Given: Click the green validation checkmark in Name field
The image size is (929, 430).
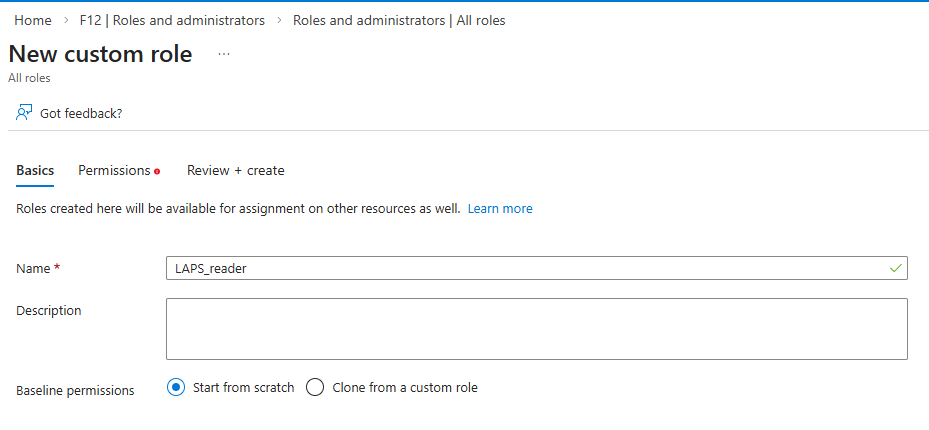Looking at the screenshot, I should [x=895, y=268].
